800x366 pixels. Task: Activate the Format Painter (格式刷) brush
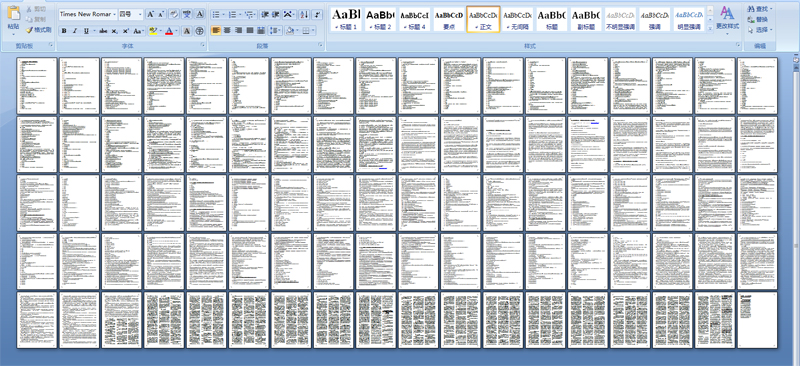29,30
